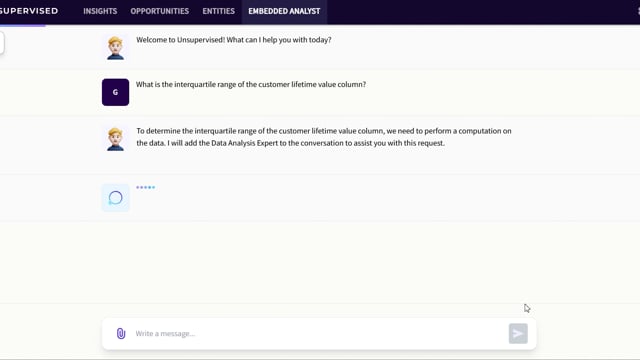Click the purple G user avatar
The height and width of the screenshot is (360, 640).
116,92
